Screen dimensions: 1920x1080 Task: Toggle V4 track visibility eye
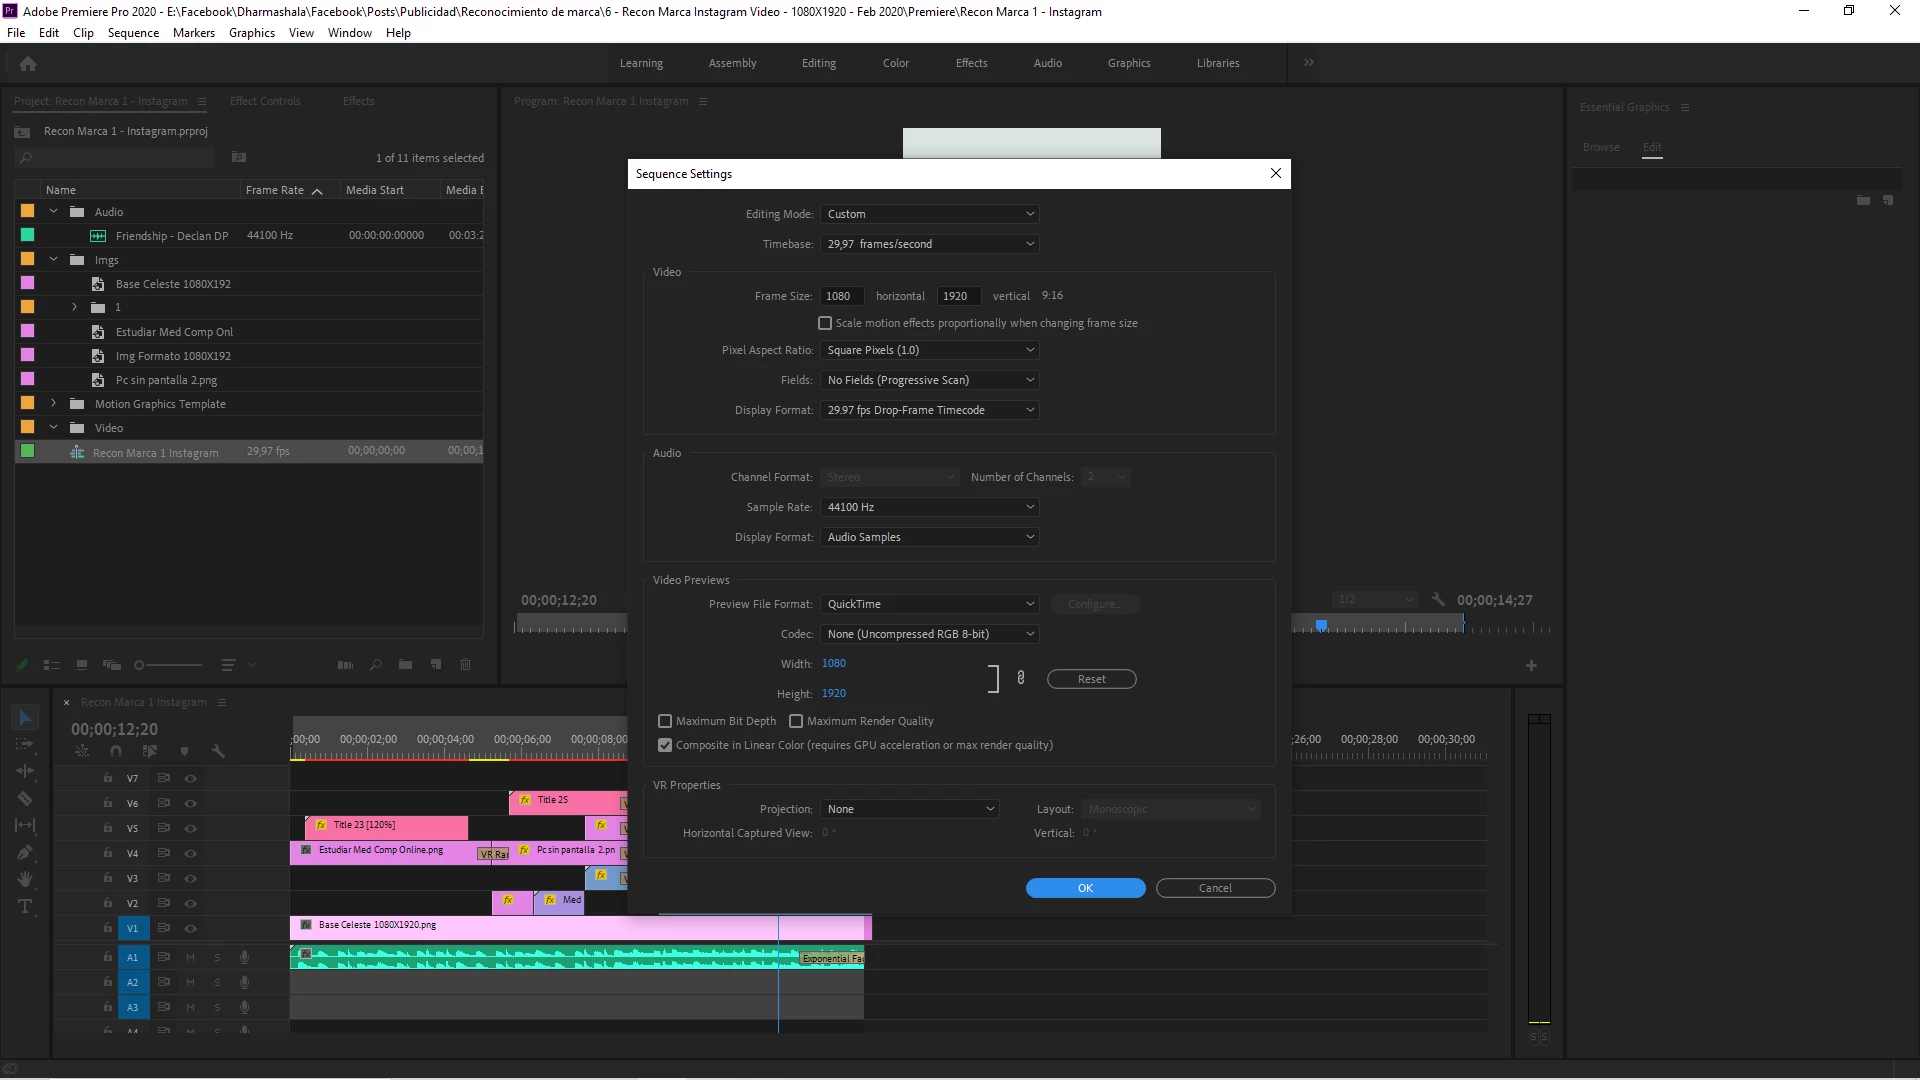click(x=190, y=853)
